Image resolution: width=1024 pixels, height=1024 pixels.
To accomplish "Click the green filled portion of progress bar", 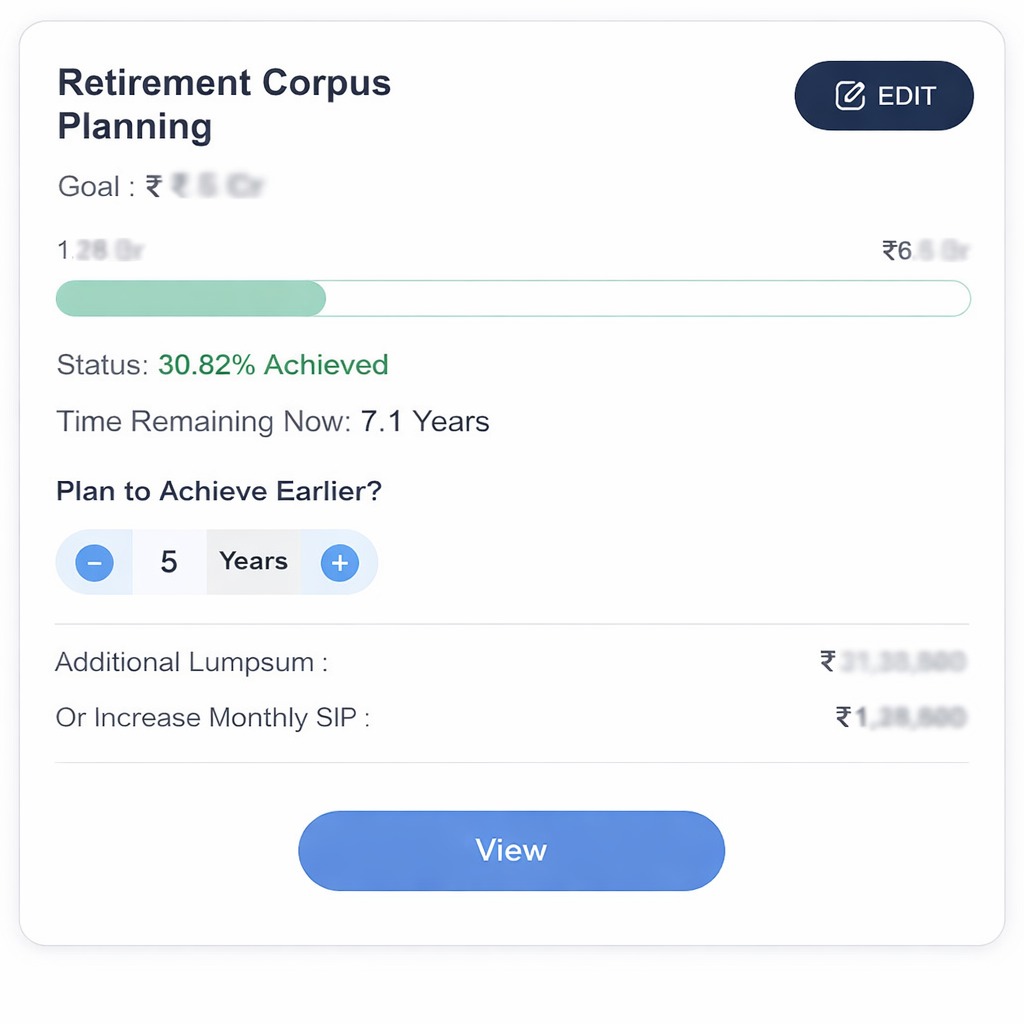I will coord(190,299).
